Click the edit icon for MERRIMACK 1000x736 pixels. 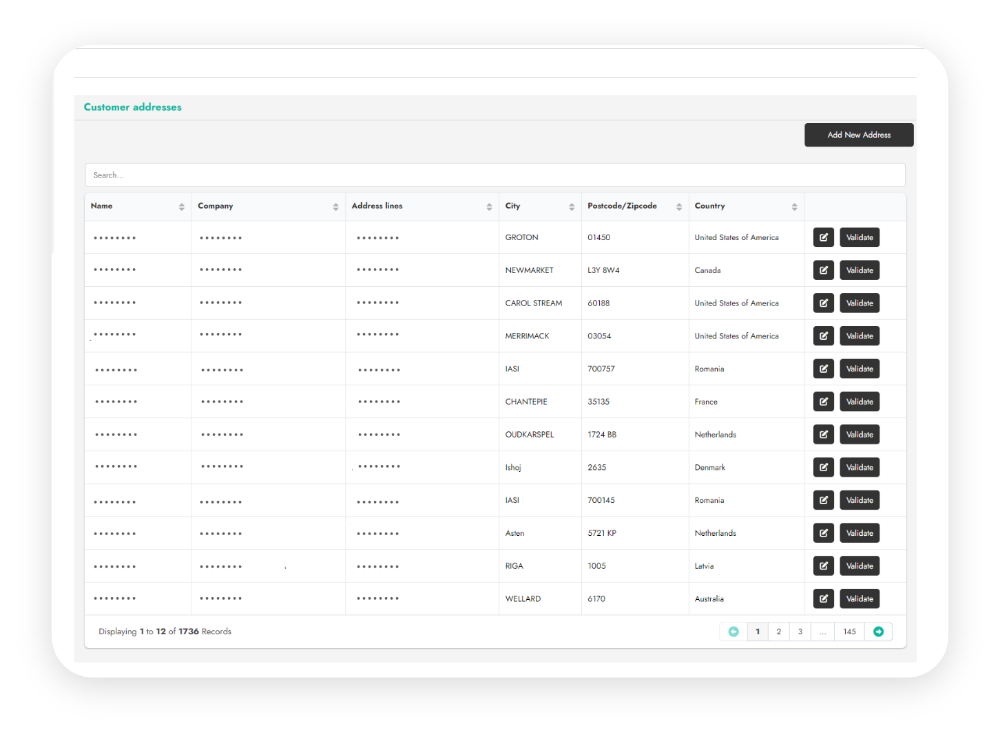point(823,336)
